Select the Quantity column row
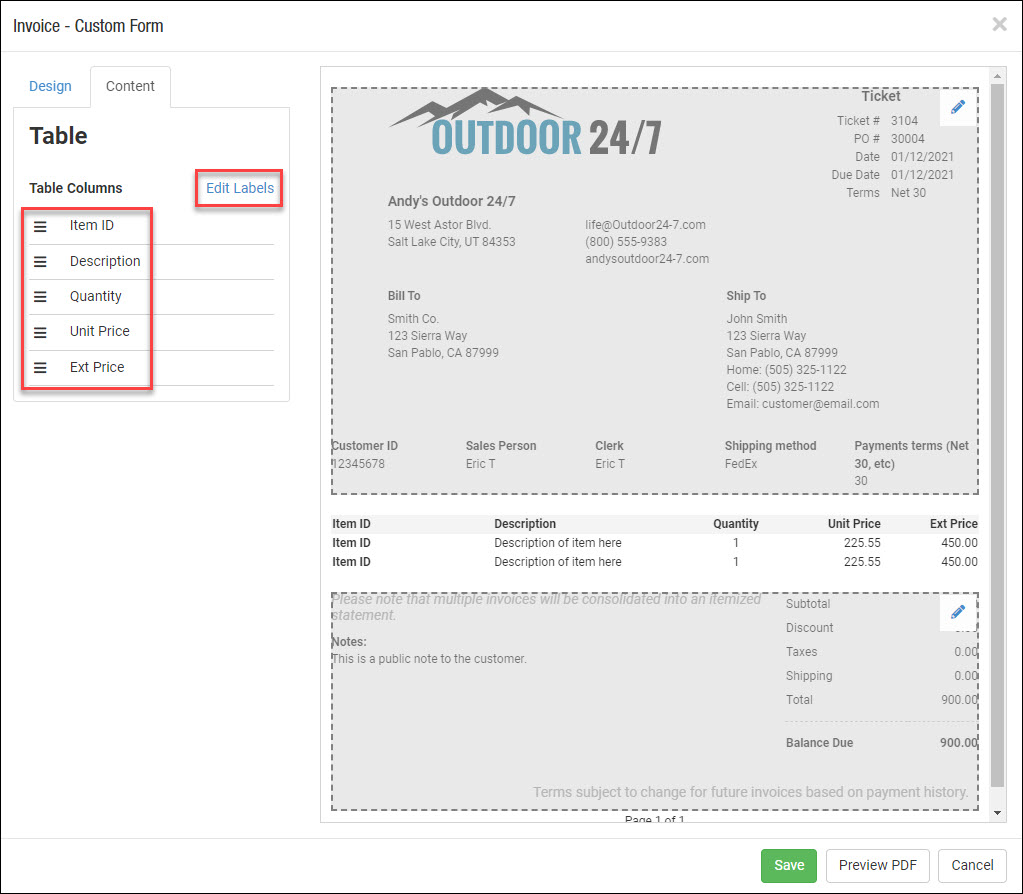 pos(151,297)
